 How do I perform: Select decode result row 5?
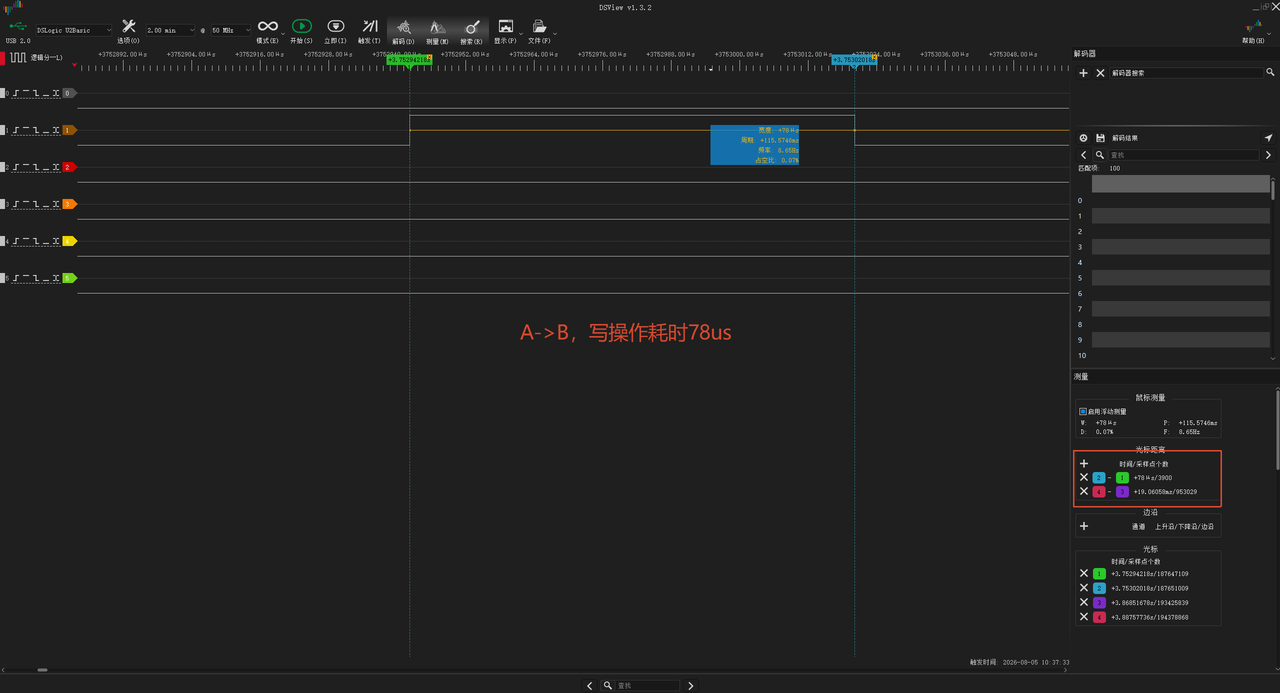[x=1181, y=277]
